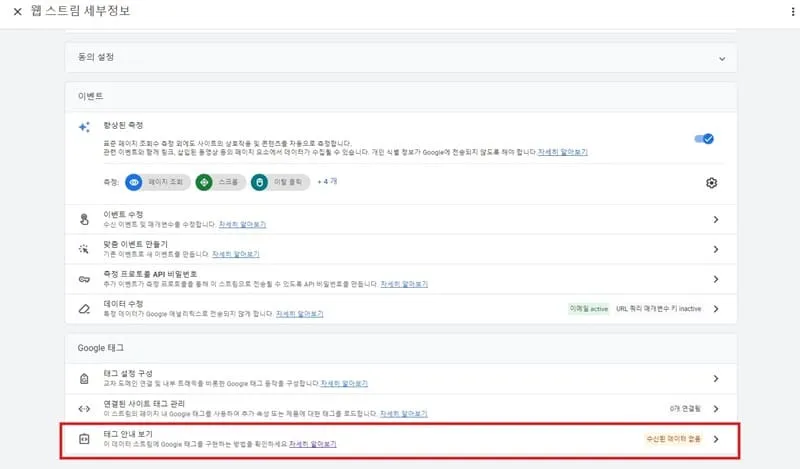Open 자세히 알아보기 link under 데이터 수정

[x=299, y=314]
